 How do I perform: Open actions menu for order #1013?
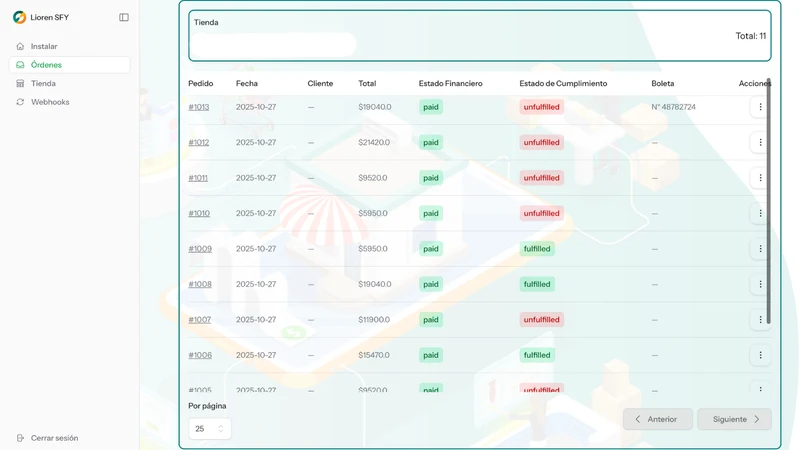(x=760, y=107)
